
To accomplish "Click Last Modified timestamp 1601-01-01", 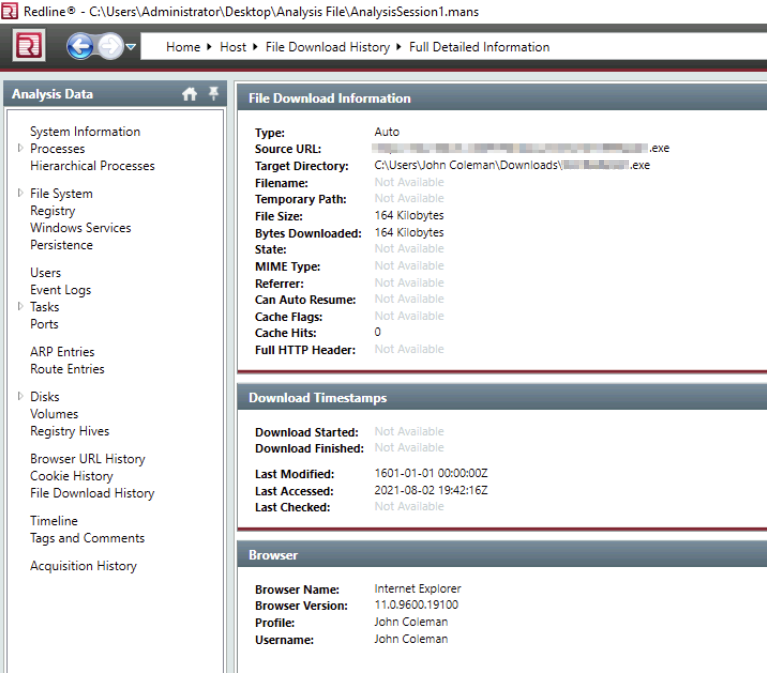I will (431, 473).
